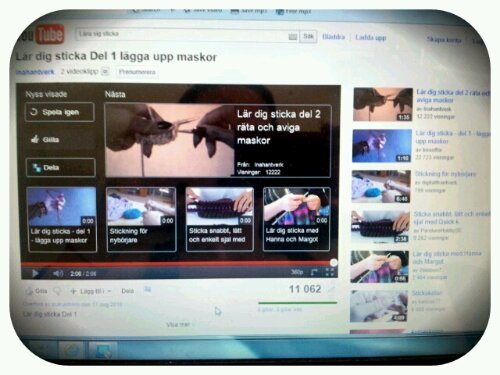500x375 pixels.
Task: Open Stickning för nybörjare end screen thumbnail
Action: 141,219
